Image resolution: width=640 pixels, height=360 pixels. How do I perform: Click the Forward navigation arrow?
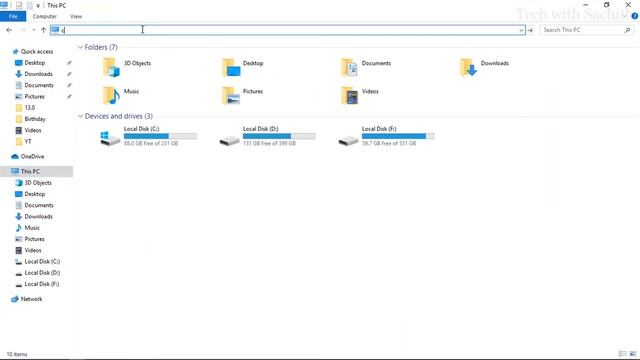pos(23,30)
